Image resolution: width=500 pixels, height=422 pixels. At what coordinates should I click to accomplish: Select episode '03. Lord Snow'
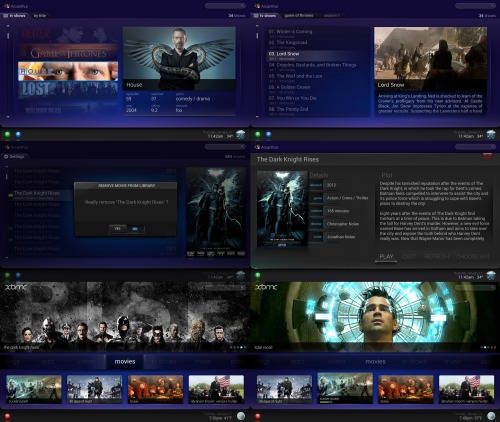tap(317, 56)
